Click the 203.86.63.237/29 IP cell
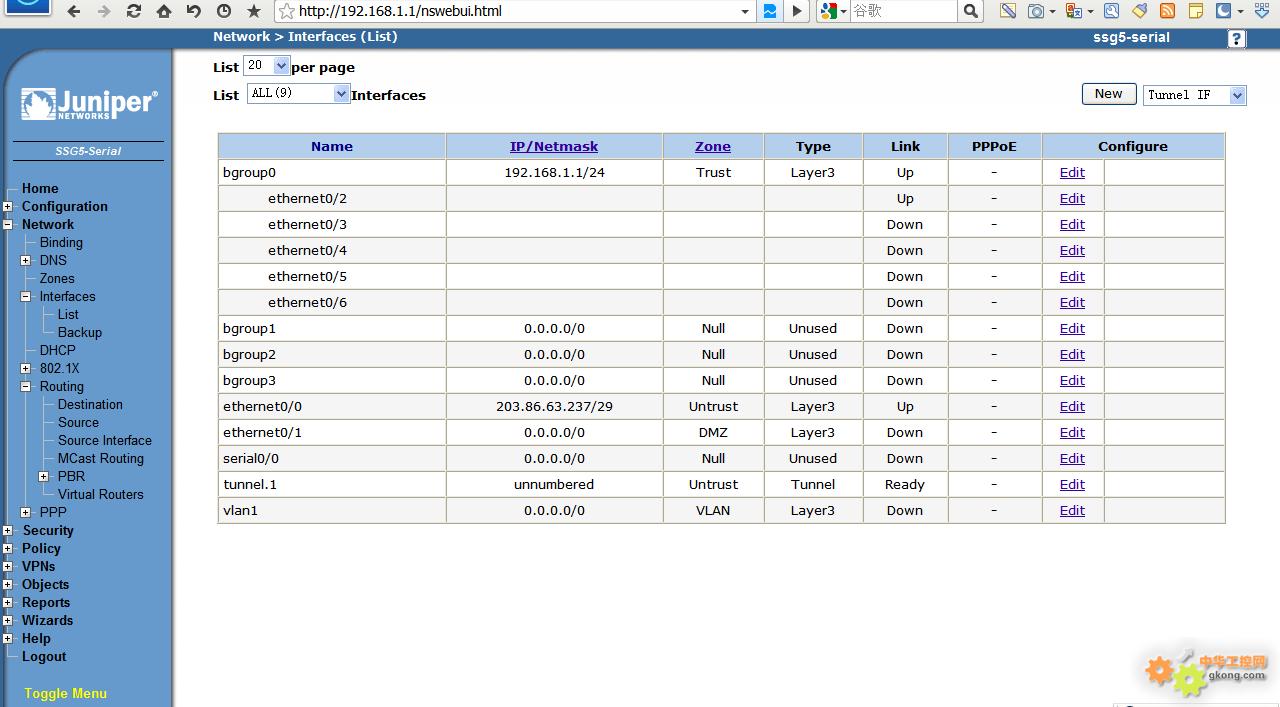The width and height of the screenshot is (1280, 707). (x=554, y=406)
